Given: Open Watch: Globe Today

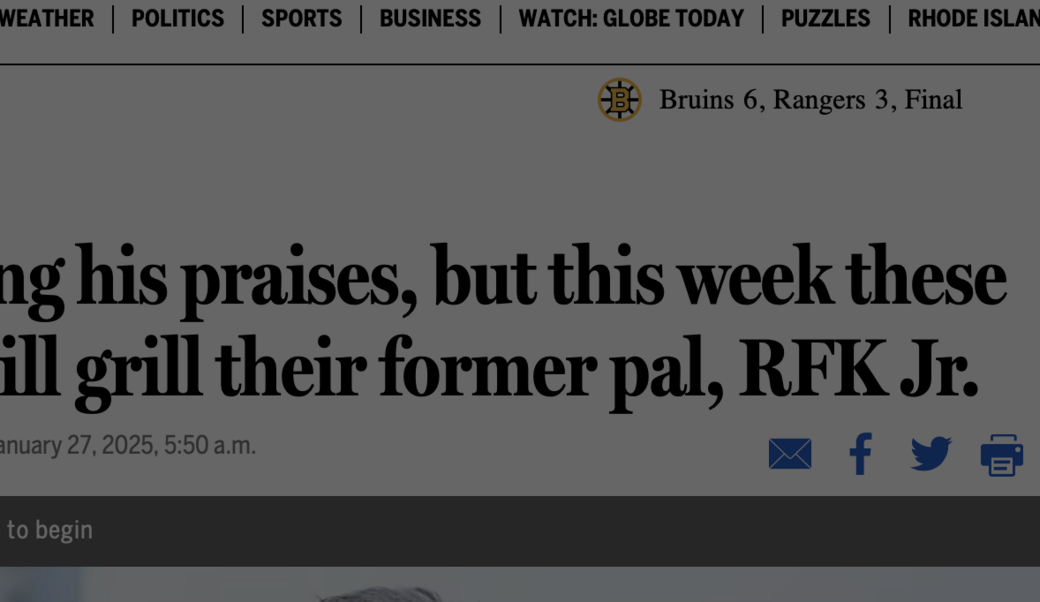Looking at the screenshot, I should (x=631, y=19).
